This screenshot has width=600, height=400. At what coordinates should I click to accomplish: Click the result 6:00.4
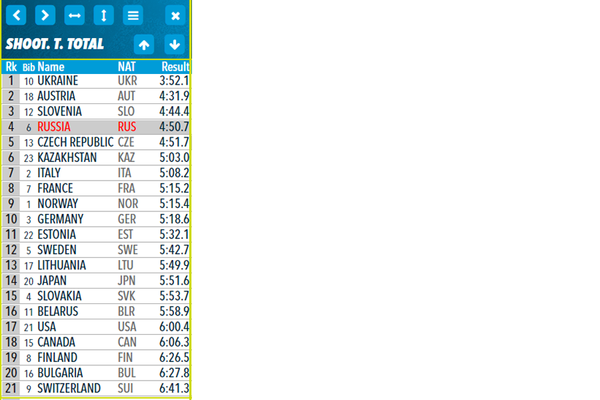pyautogui.click(x=174, y=327)
